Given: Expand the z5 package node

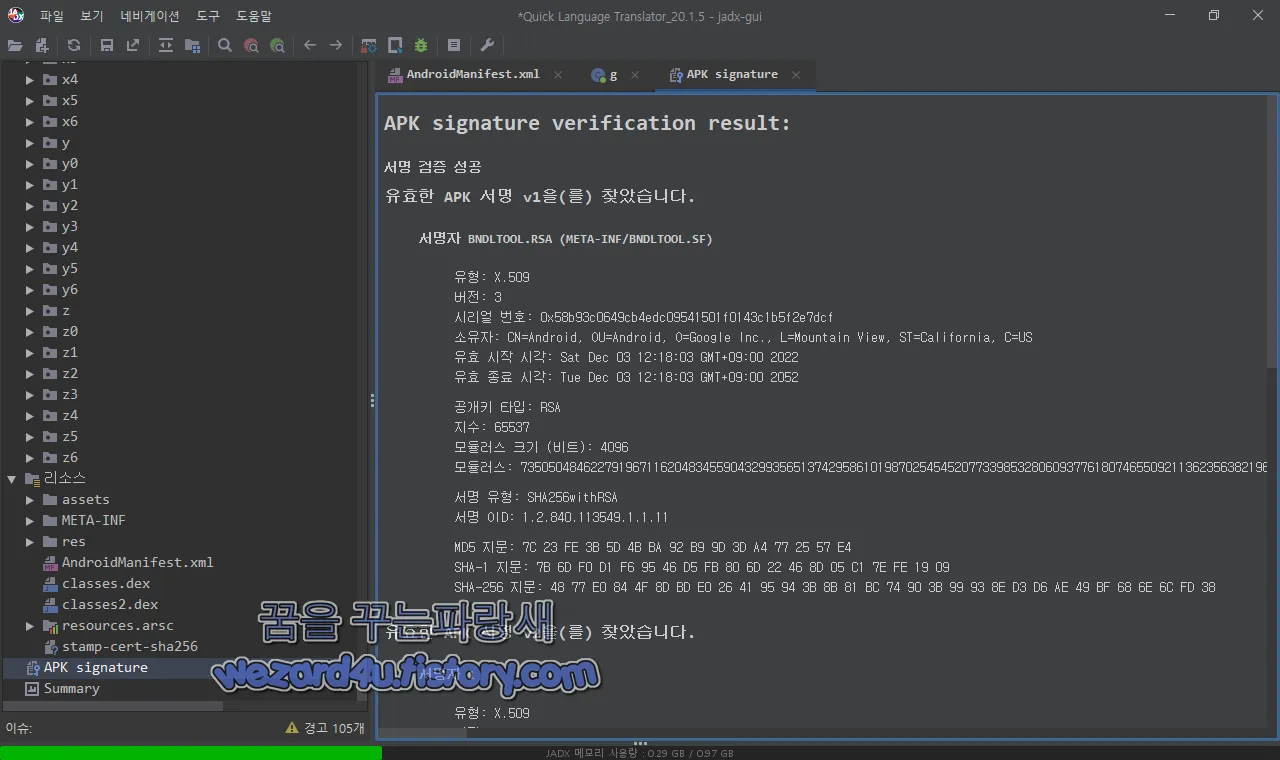Looking at the screenshot, I should pos(30,436).
